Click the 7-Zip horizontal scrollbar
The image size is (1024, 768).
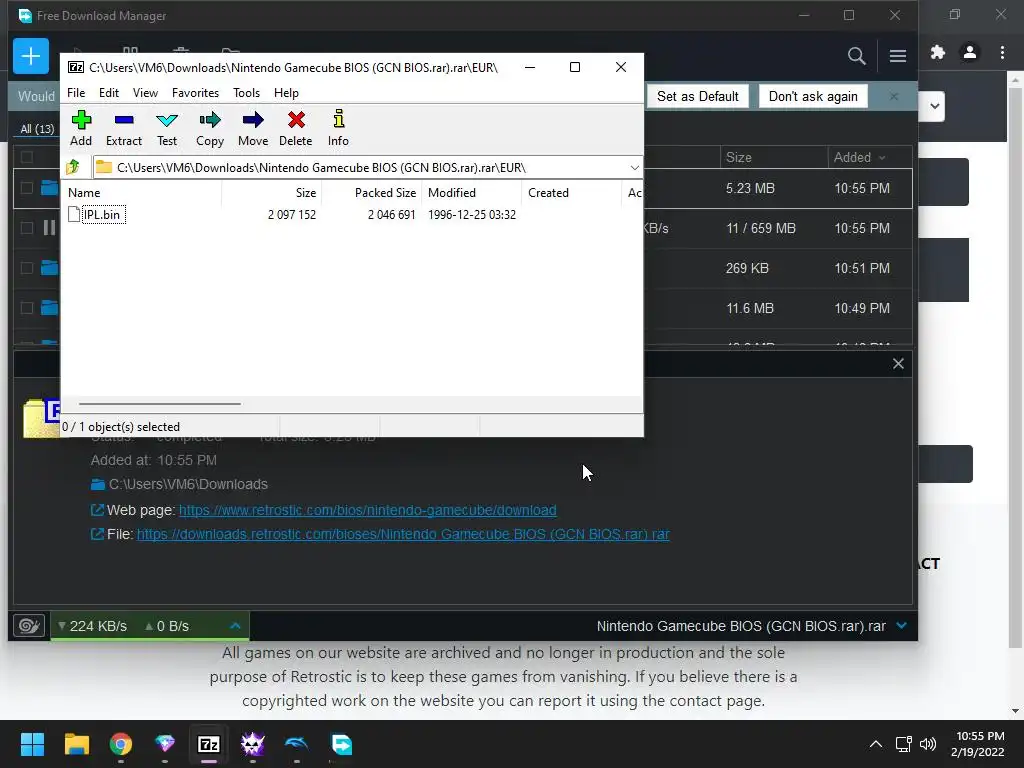[x=159, y=404]
